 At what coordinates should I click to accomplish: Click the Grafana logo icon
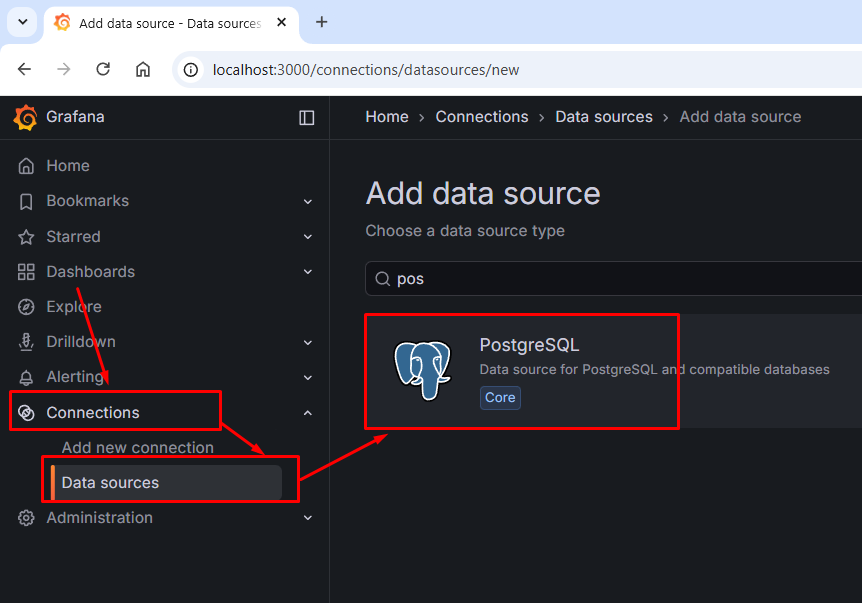click(x=26, y=118)
